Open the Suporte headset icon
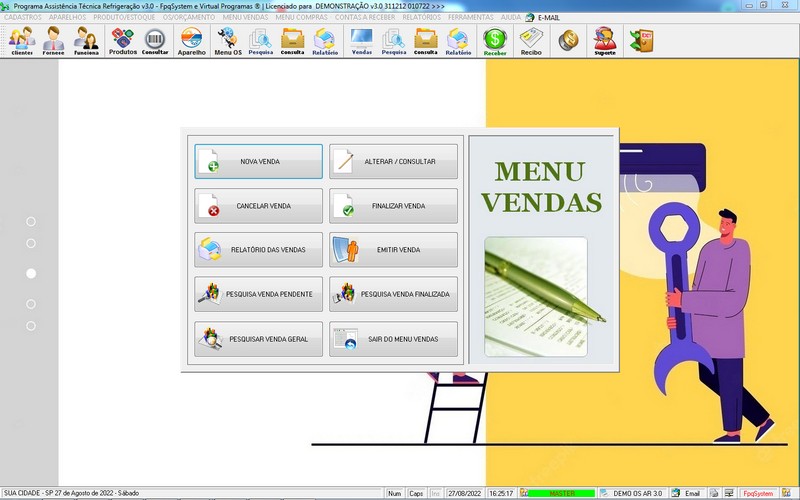800x500 pixels. tap(605, 41)
